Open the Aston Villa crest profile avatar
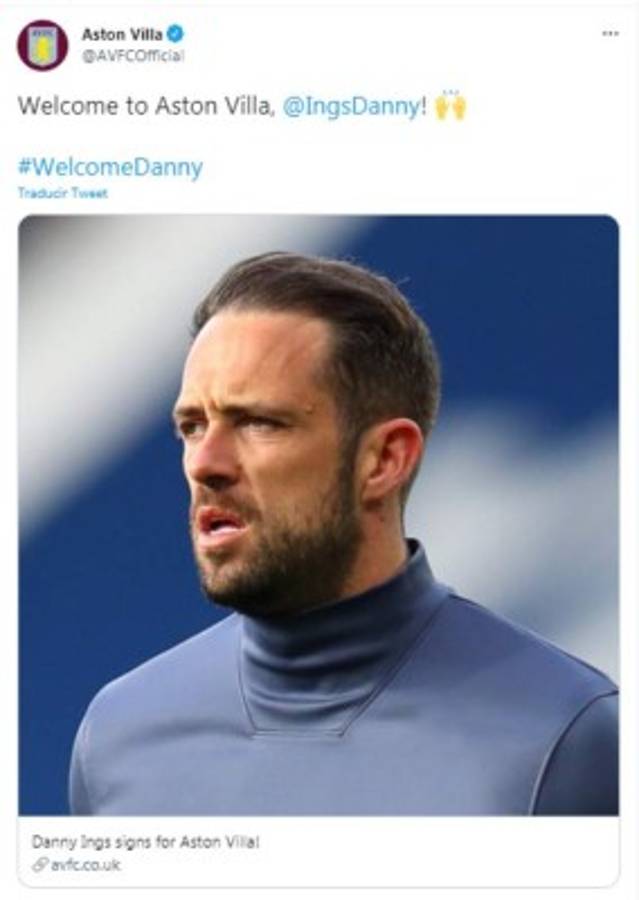 tap(42, 45)
